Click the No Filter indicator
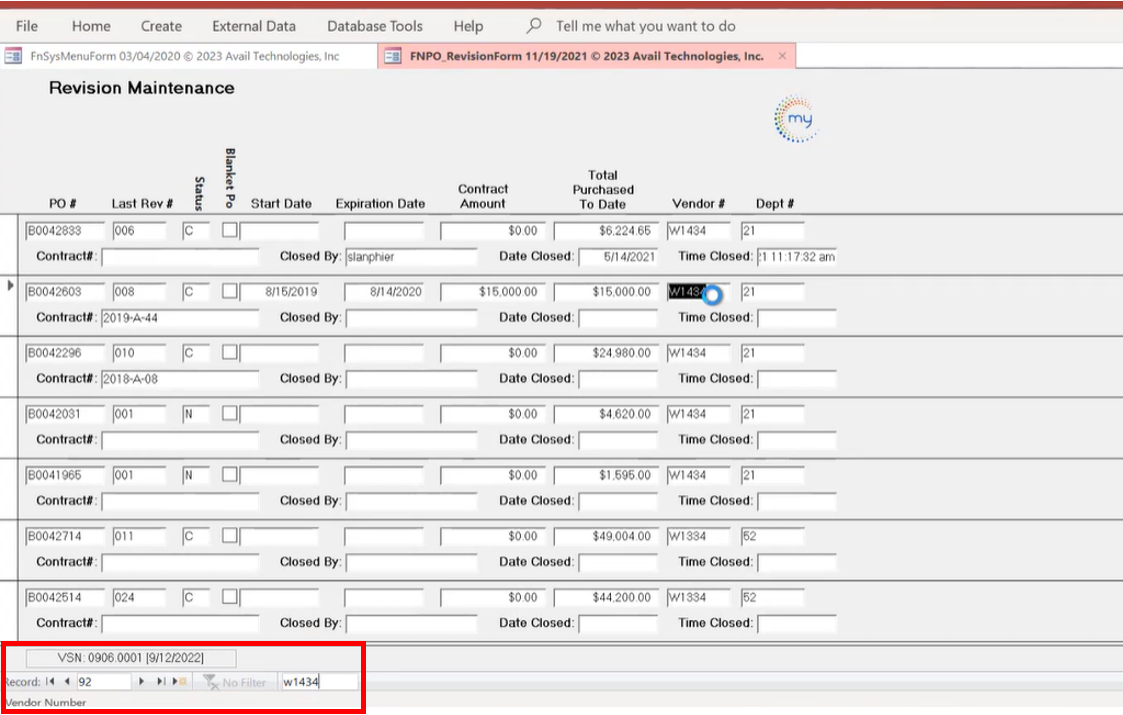Image resolution: width=1123 pixels, height=715 pixels. pyautogui.click(x=235, y=681)
